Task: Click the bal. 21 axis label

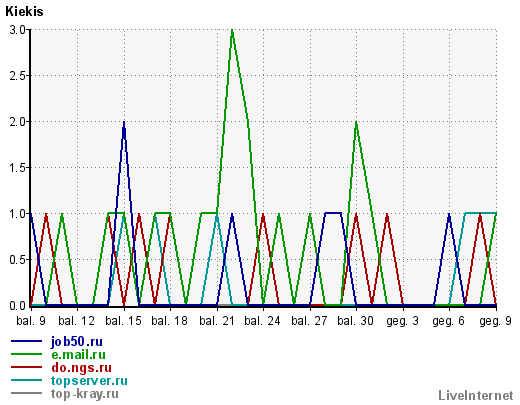Action: pyautogui.click(x=217, y=321)
